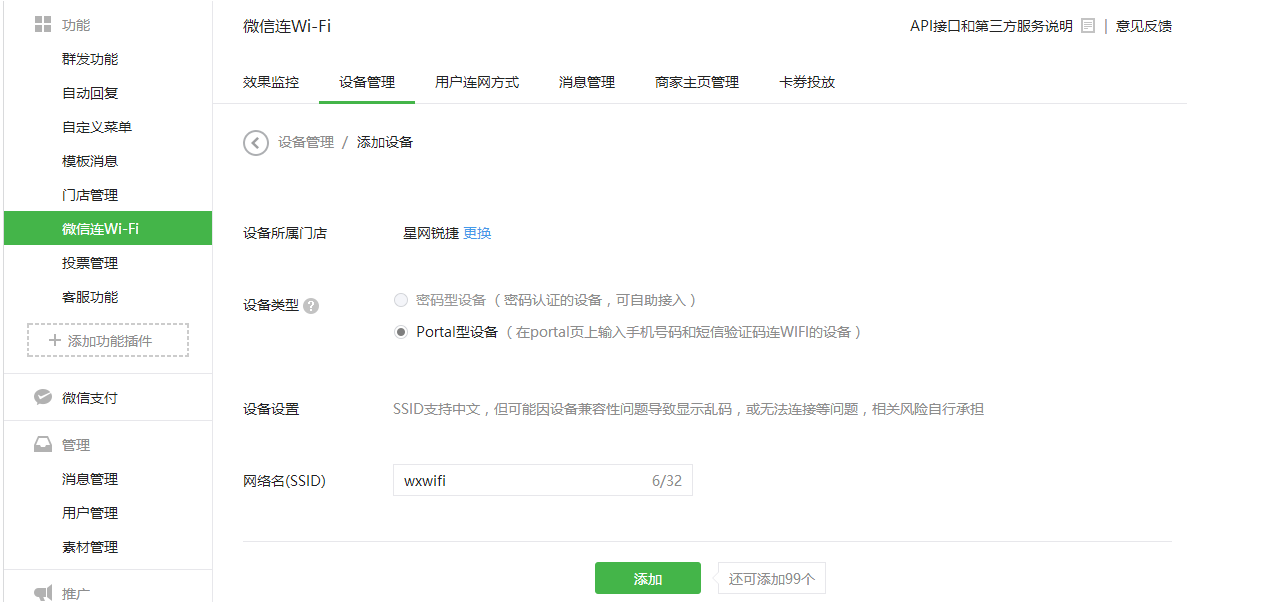Click the 更换 link next to 星网锐捷

coord(477,233)
